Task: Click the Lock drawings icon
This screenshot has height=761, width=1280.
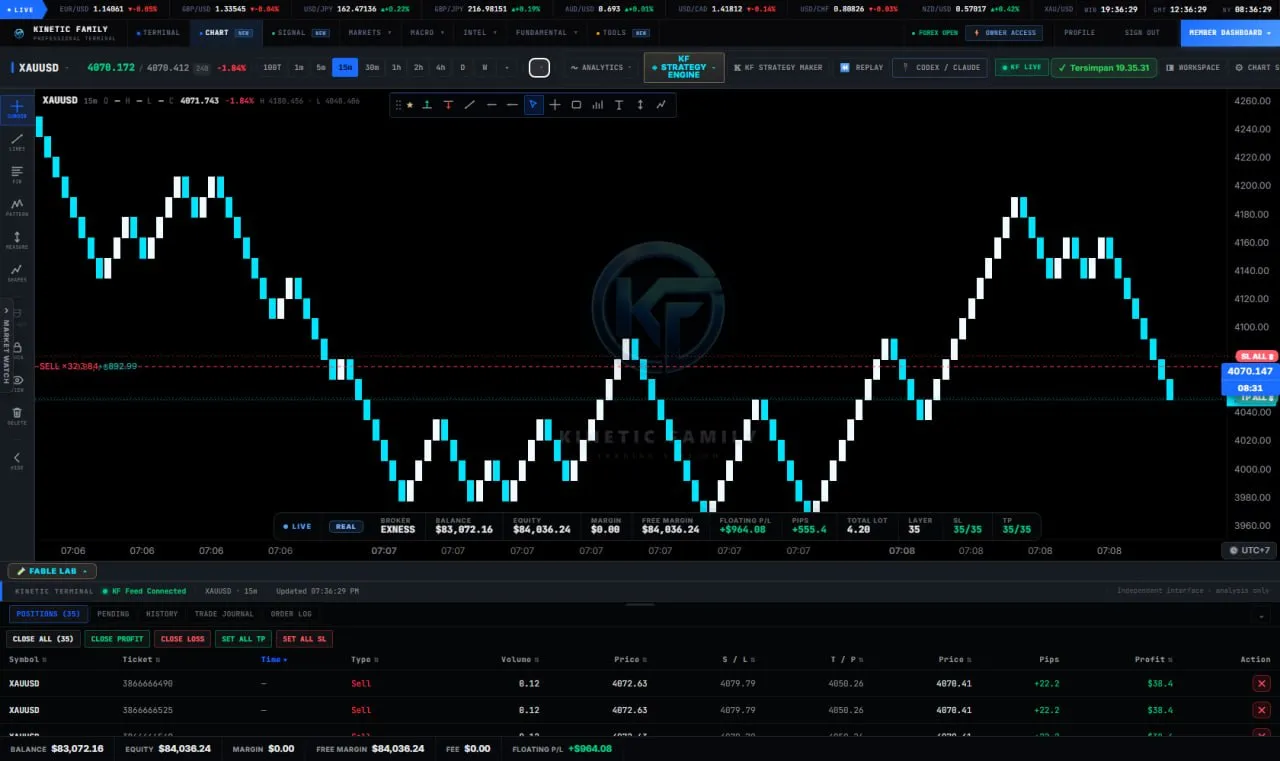Action: (x=17, y=349)
